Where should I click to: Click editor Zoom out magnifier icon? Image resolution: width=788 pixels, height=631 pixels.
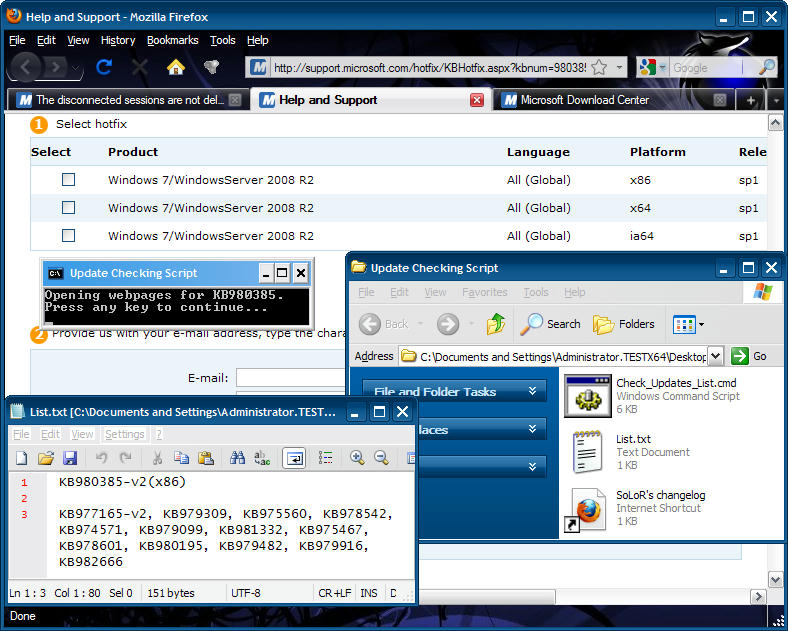coord(381,458)
